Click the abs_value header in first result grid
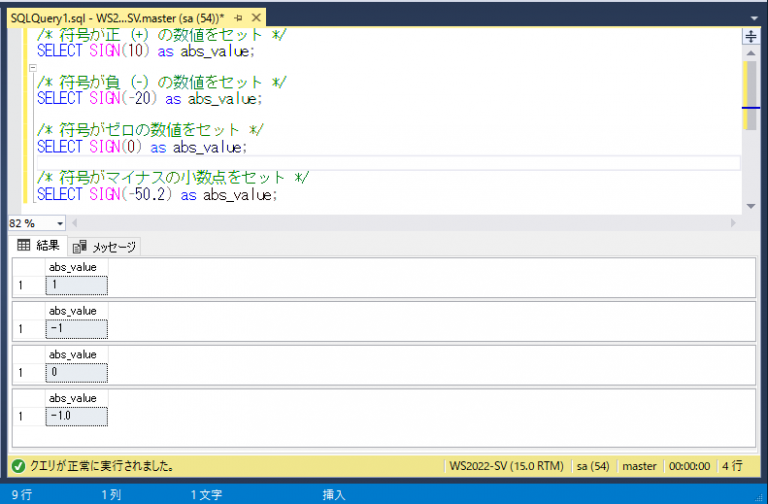Screen dimensions: 768x504 pyautogui.click(x=76, y=267)
